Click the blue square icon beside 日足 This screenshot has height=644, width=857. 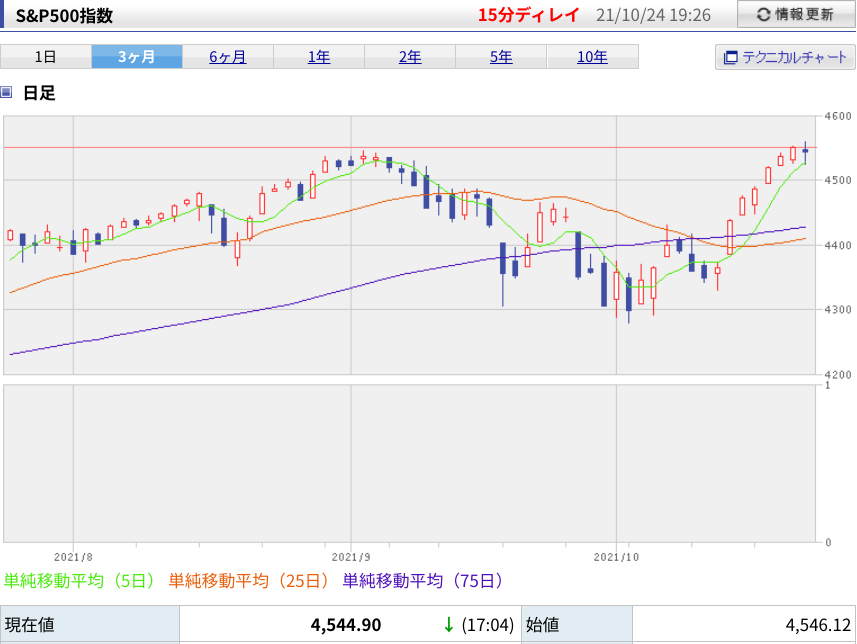(6, 92)
